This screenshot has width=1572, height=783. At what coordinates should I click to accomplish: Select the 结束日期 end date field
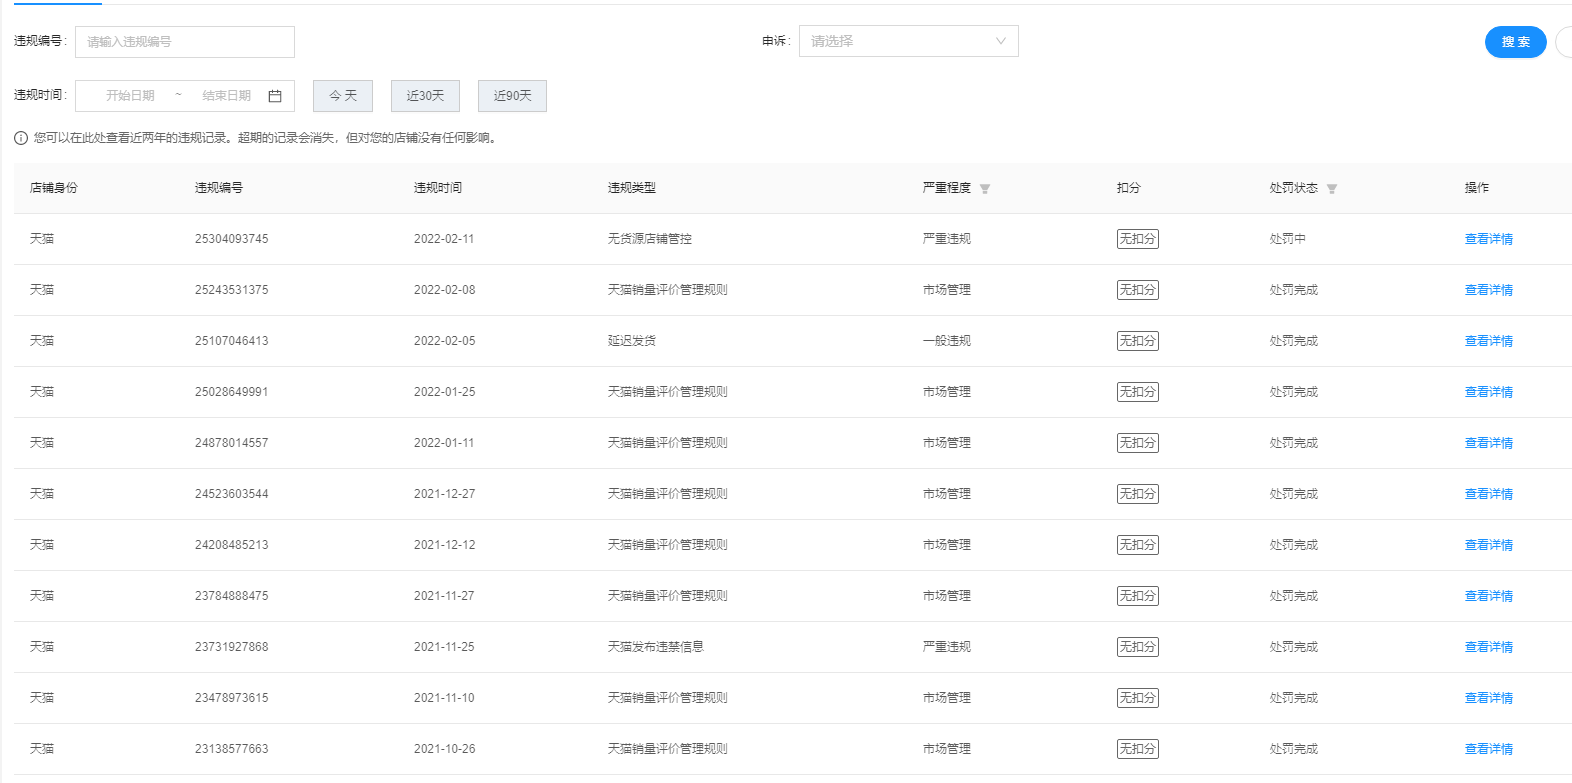click(x=227, y=96)
